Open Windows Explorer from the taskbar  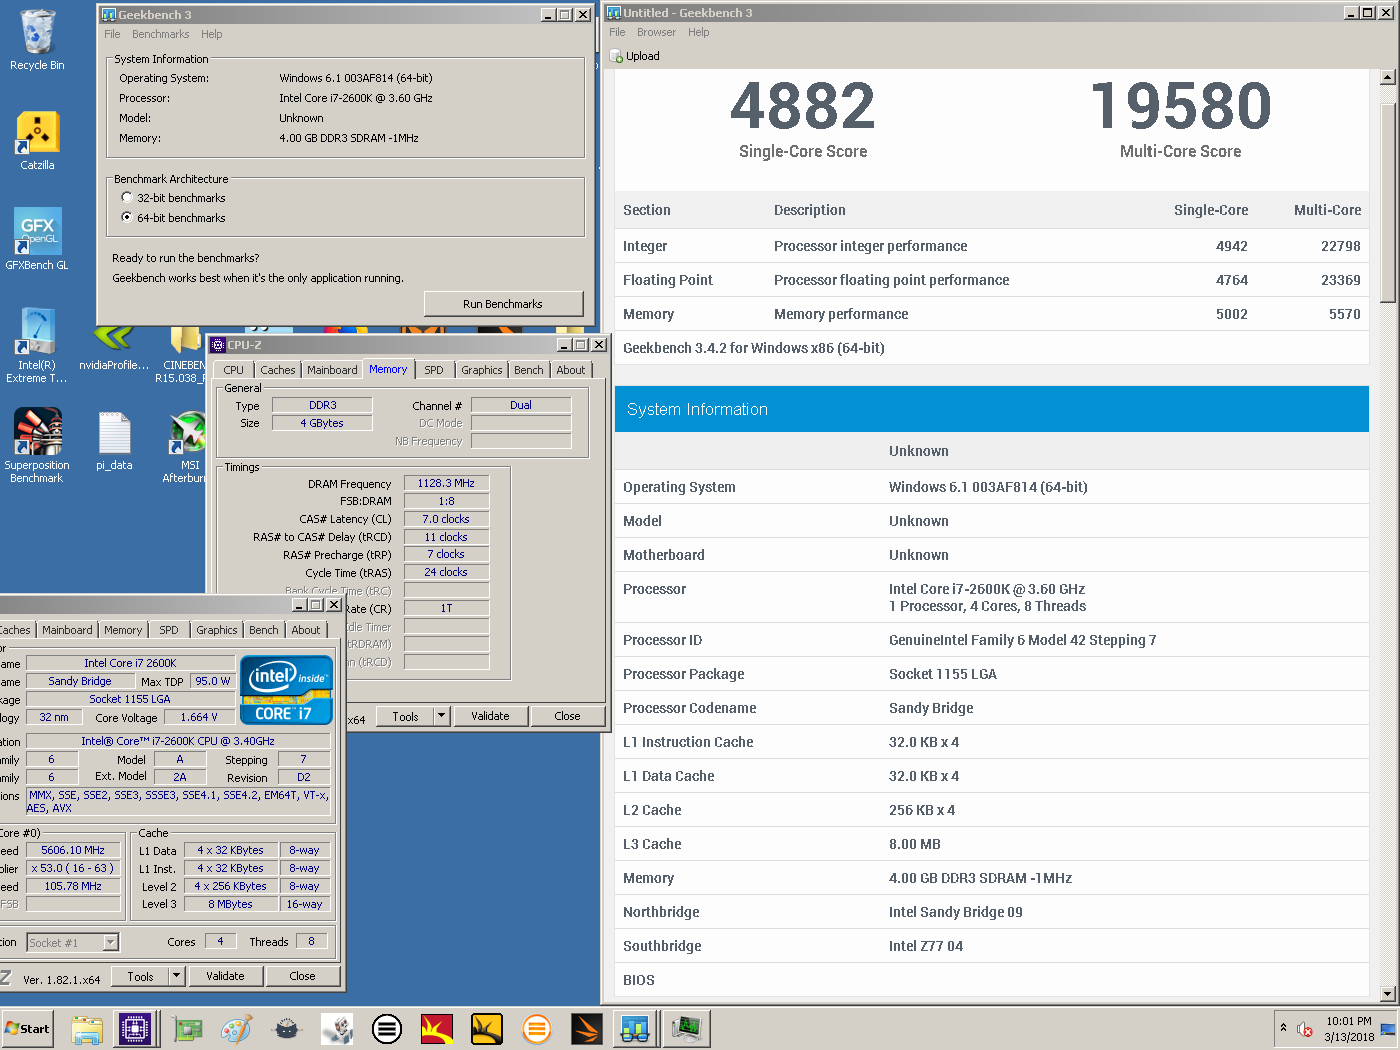(x=87, y=1028)
